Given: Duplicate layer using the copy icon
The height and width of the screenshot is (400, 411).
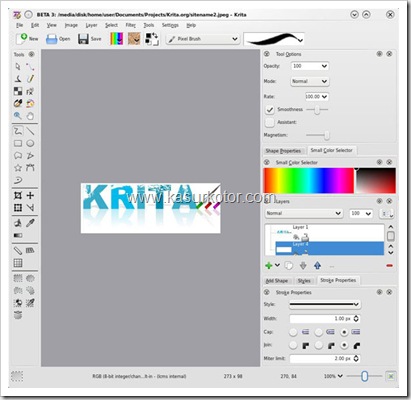Looking at the screenshot, I should [289, 265].
